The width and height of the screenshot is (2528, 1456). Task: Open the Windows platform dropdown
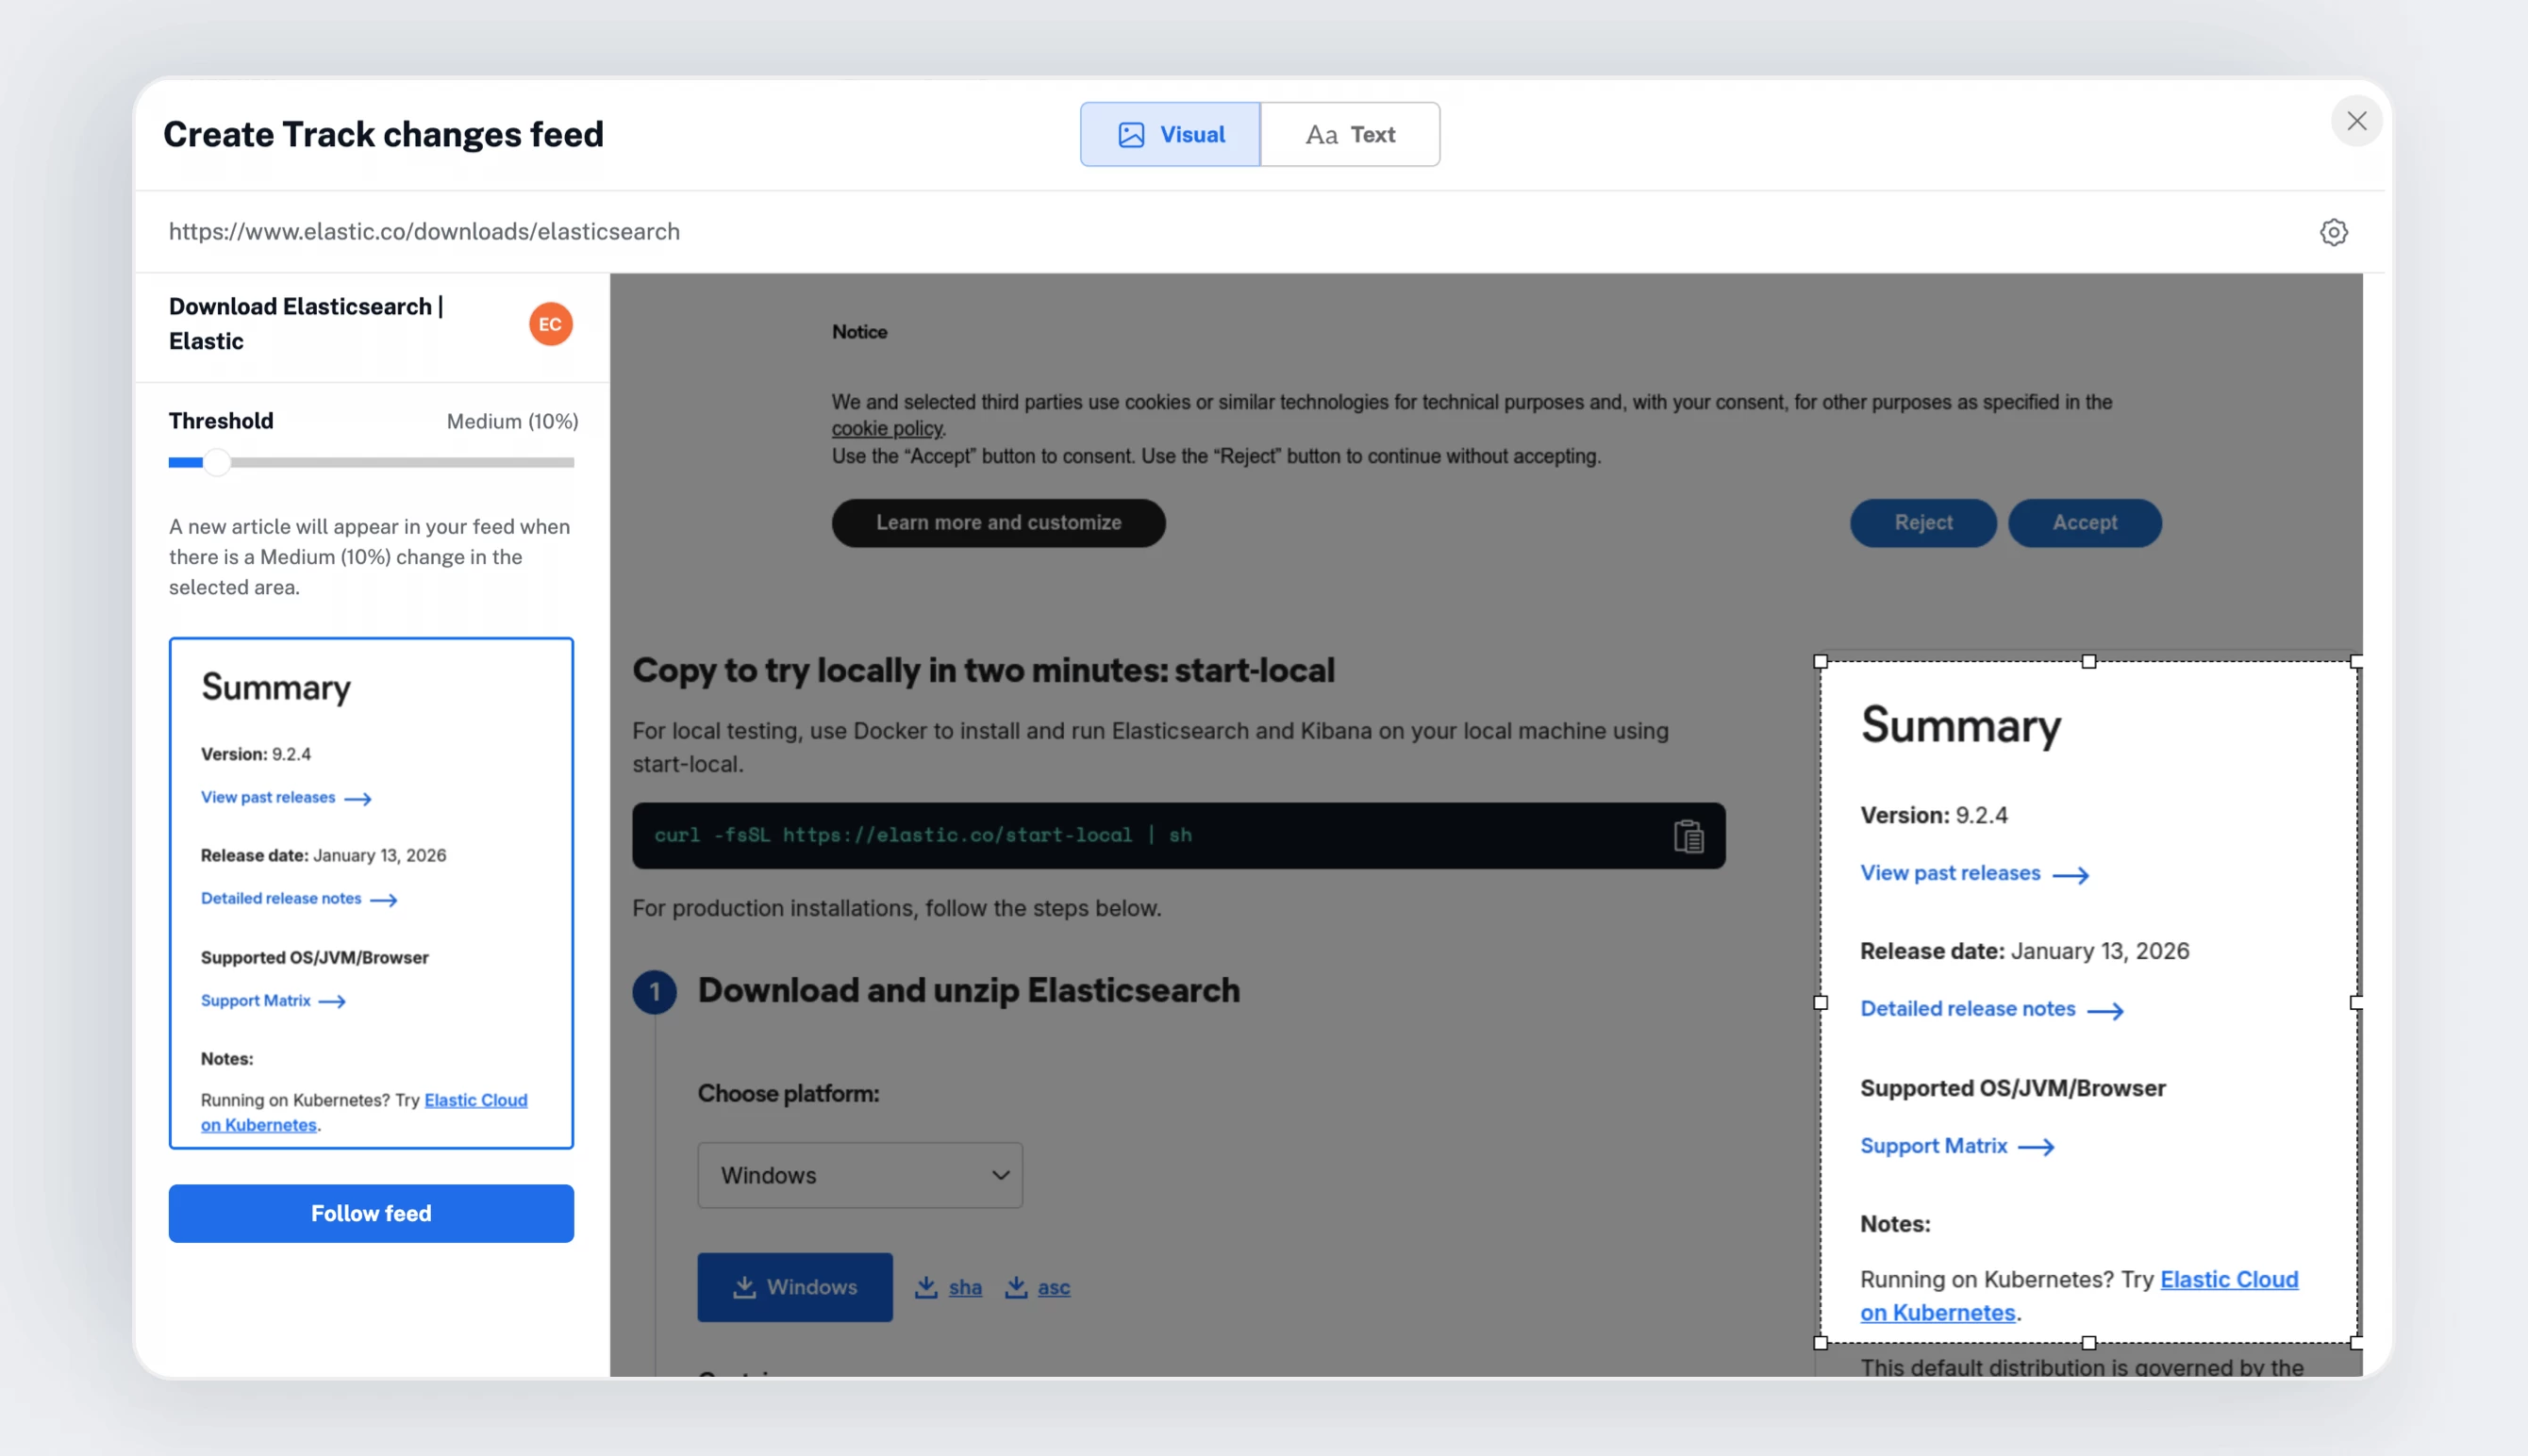click(x=860, y=1175)
